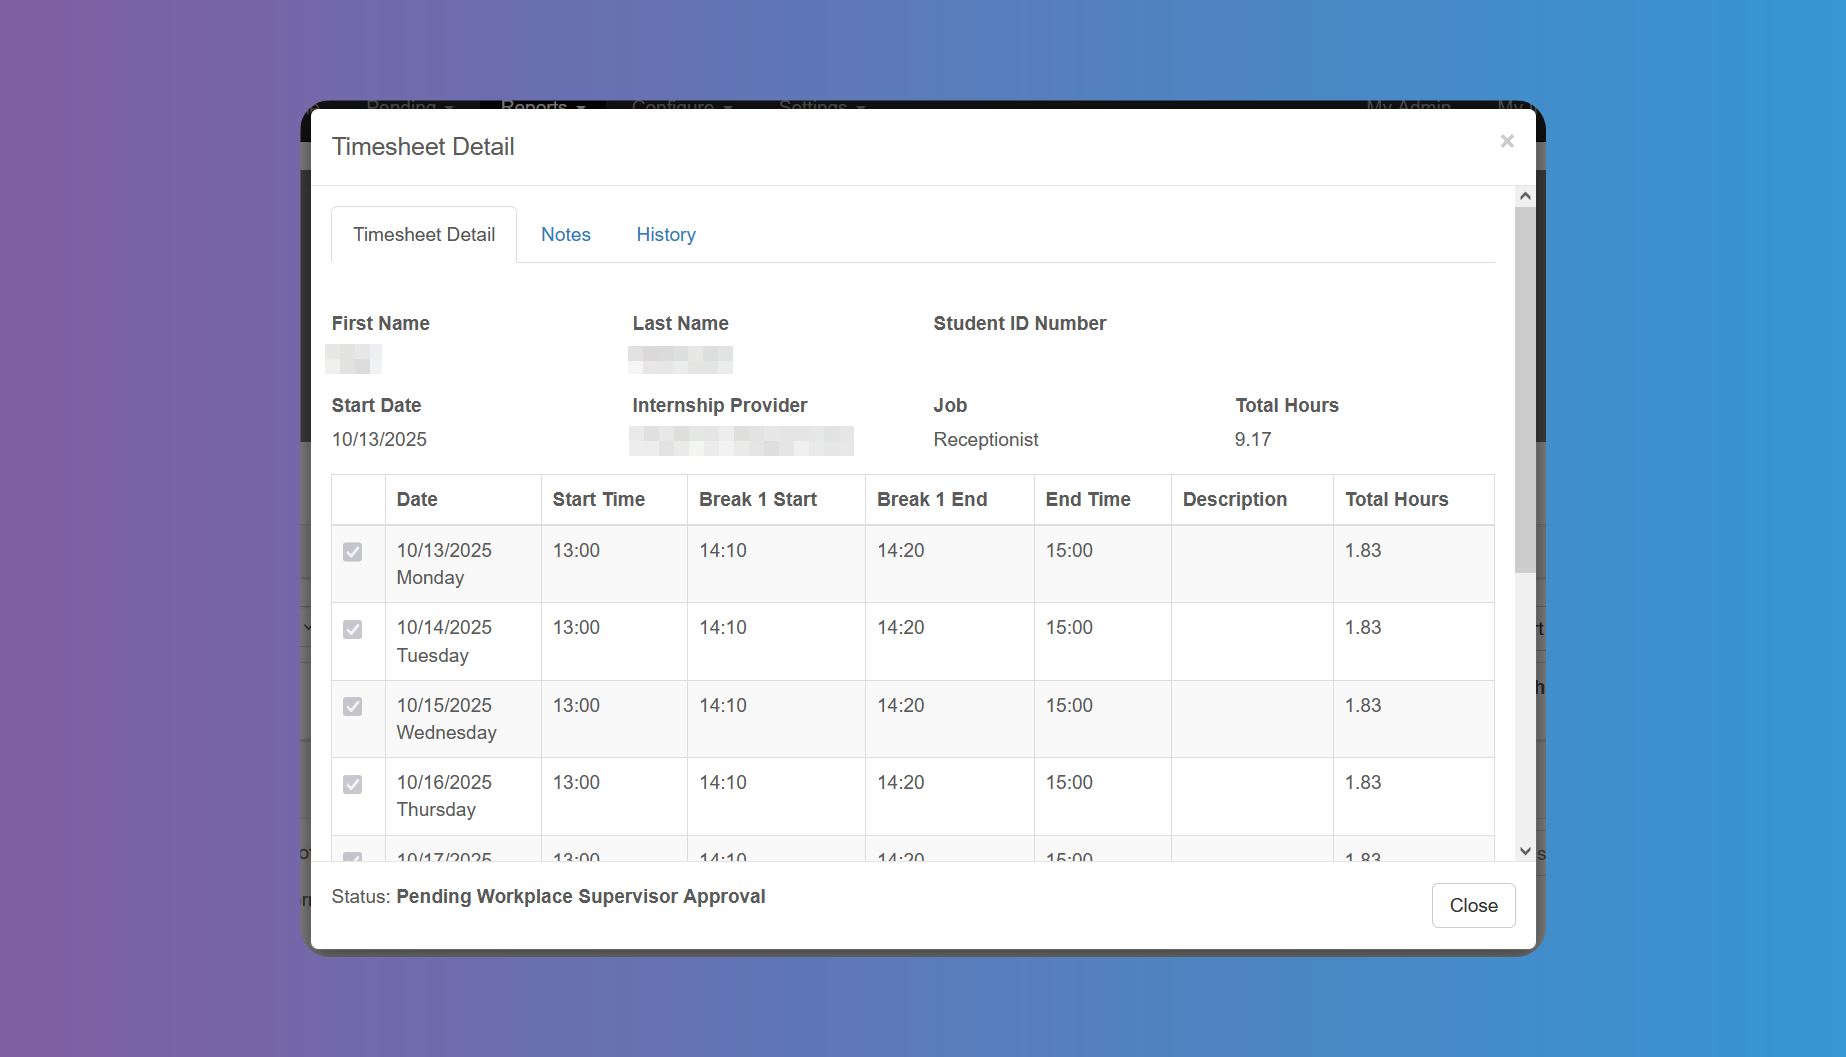Click the Student ID Number label
Screen dimensions: 1846x1057
[1020, 323]
